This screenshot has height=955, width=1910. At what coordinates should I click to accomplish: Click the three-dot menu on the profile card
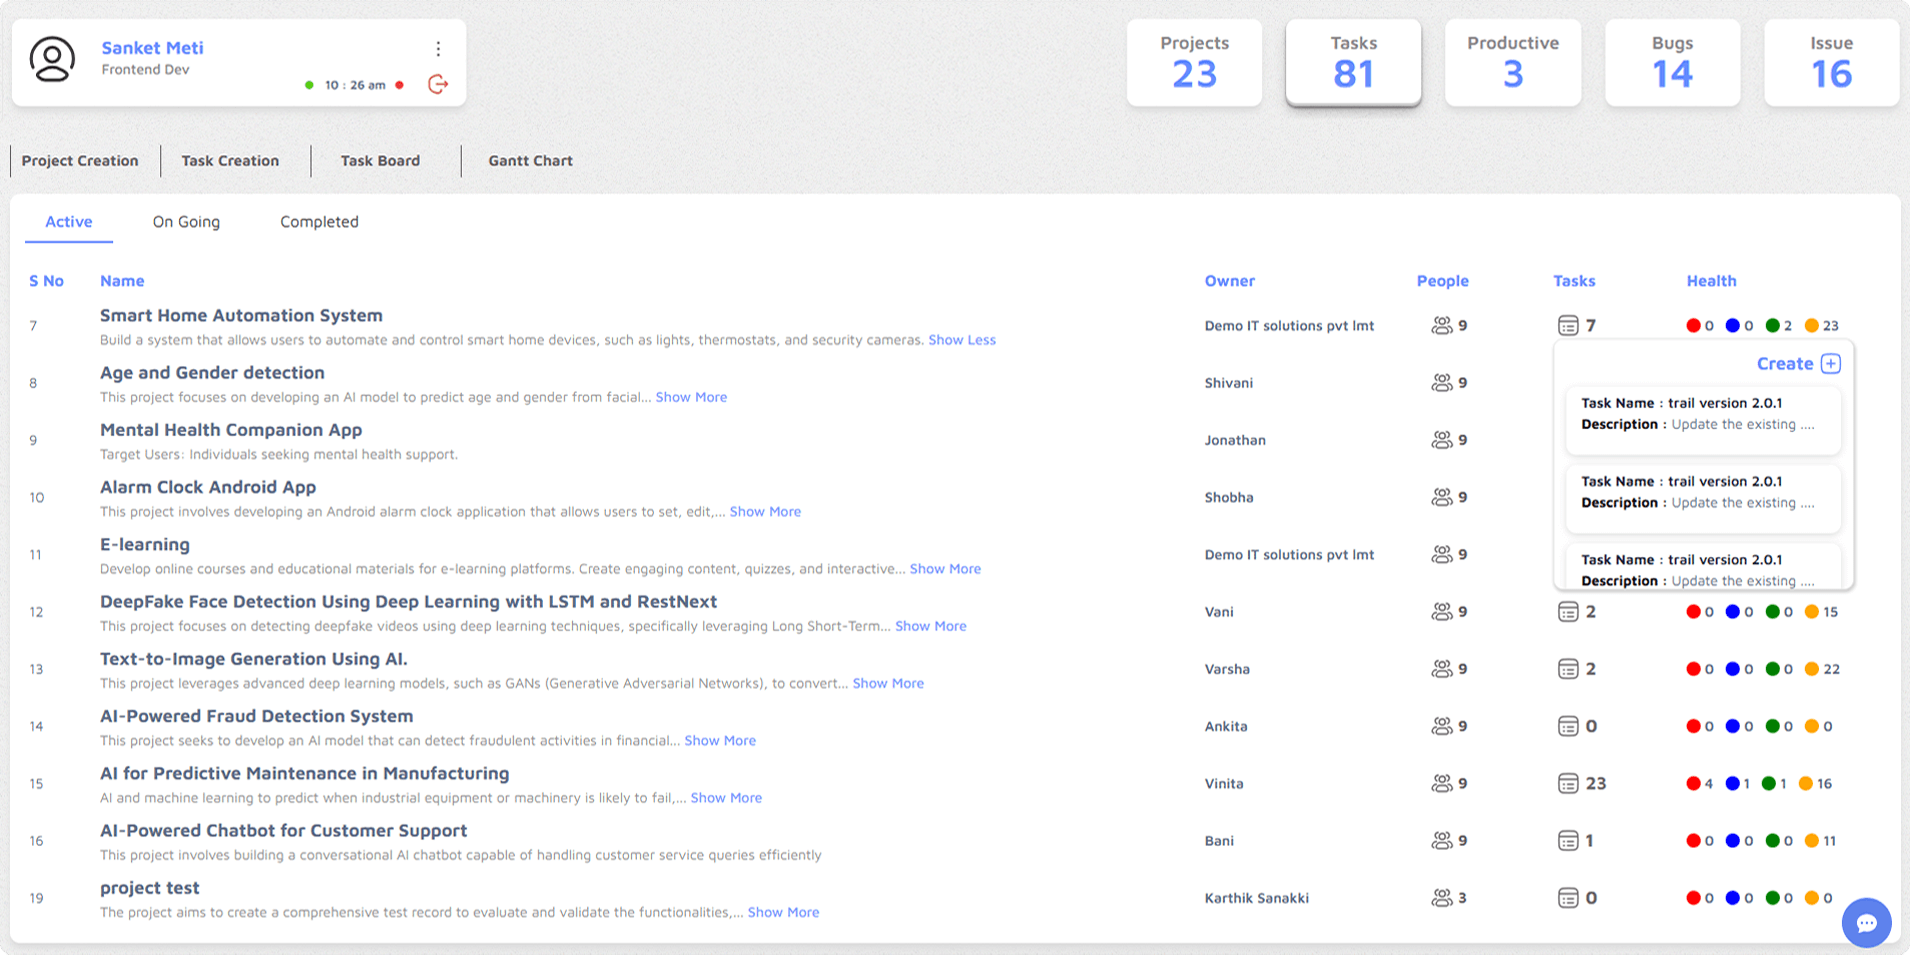(x=438, y=47)
